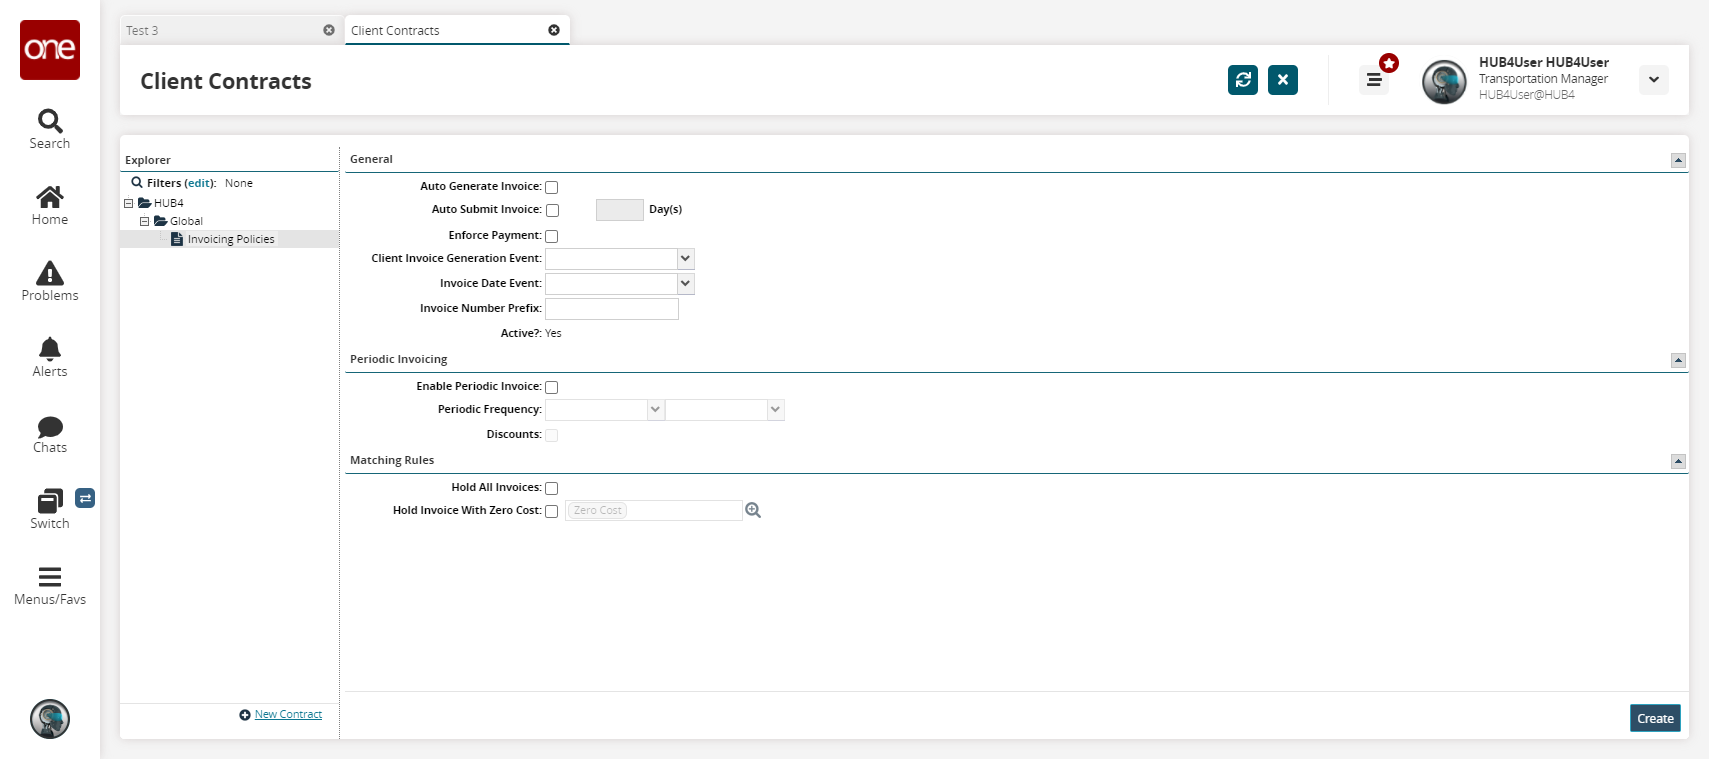The image size is (1709, 759).
Task: Open Alerts bell icon
Action: 50,349
